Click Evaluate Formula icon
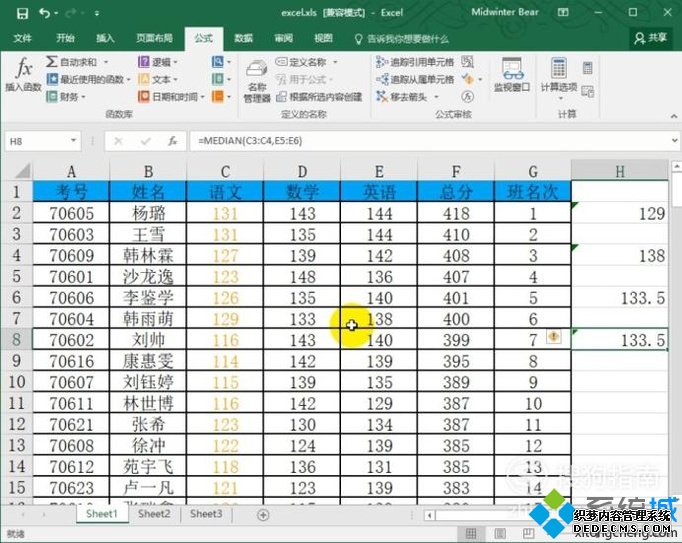This screenshot has height=543, width=682. click(468, 96)
